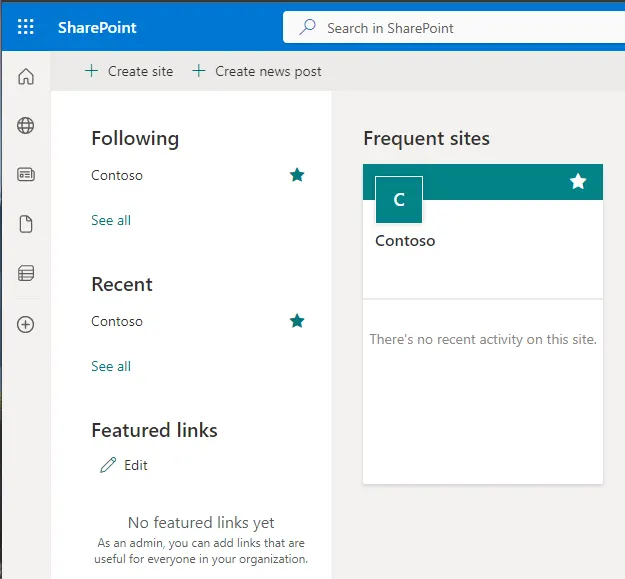Click the SharePoint title in header
This screenshot has height=579, width=625.
coord(97,27)
